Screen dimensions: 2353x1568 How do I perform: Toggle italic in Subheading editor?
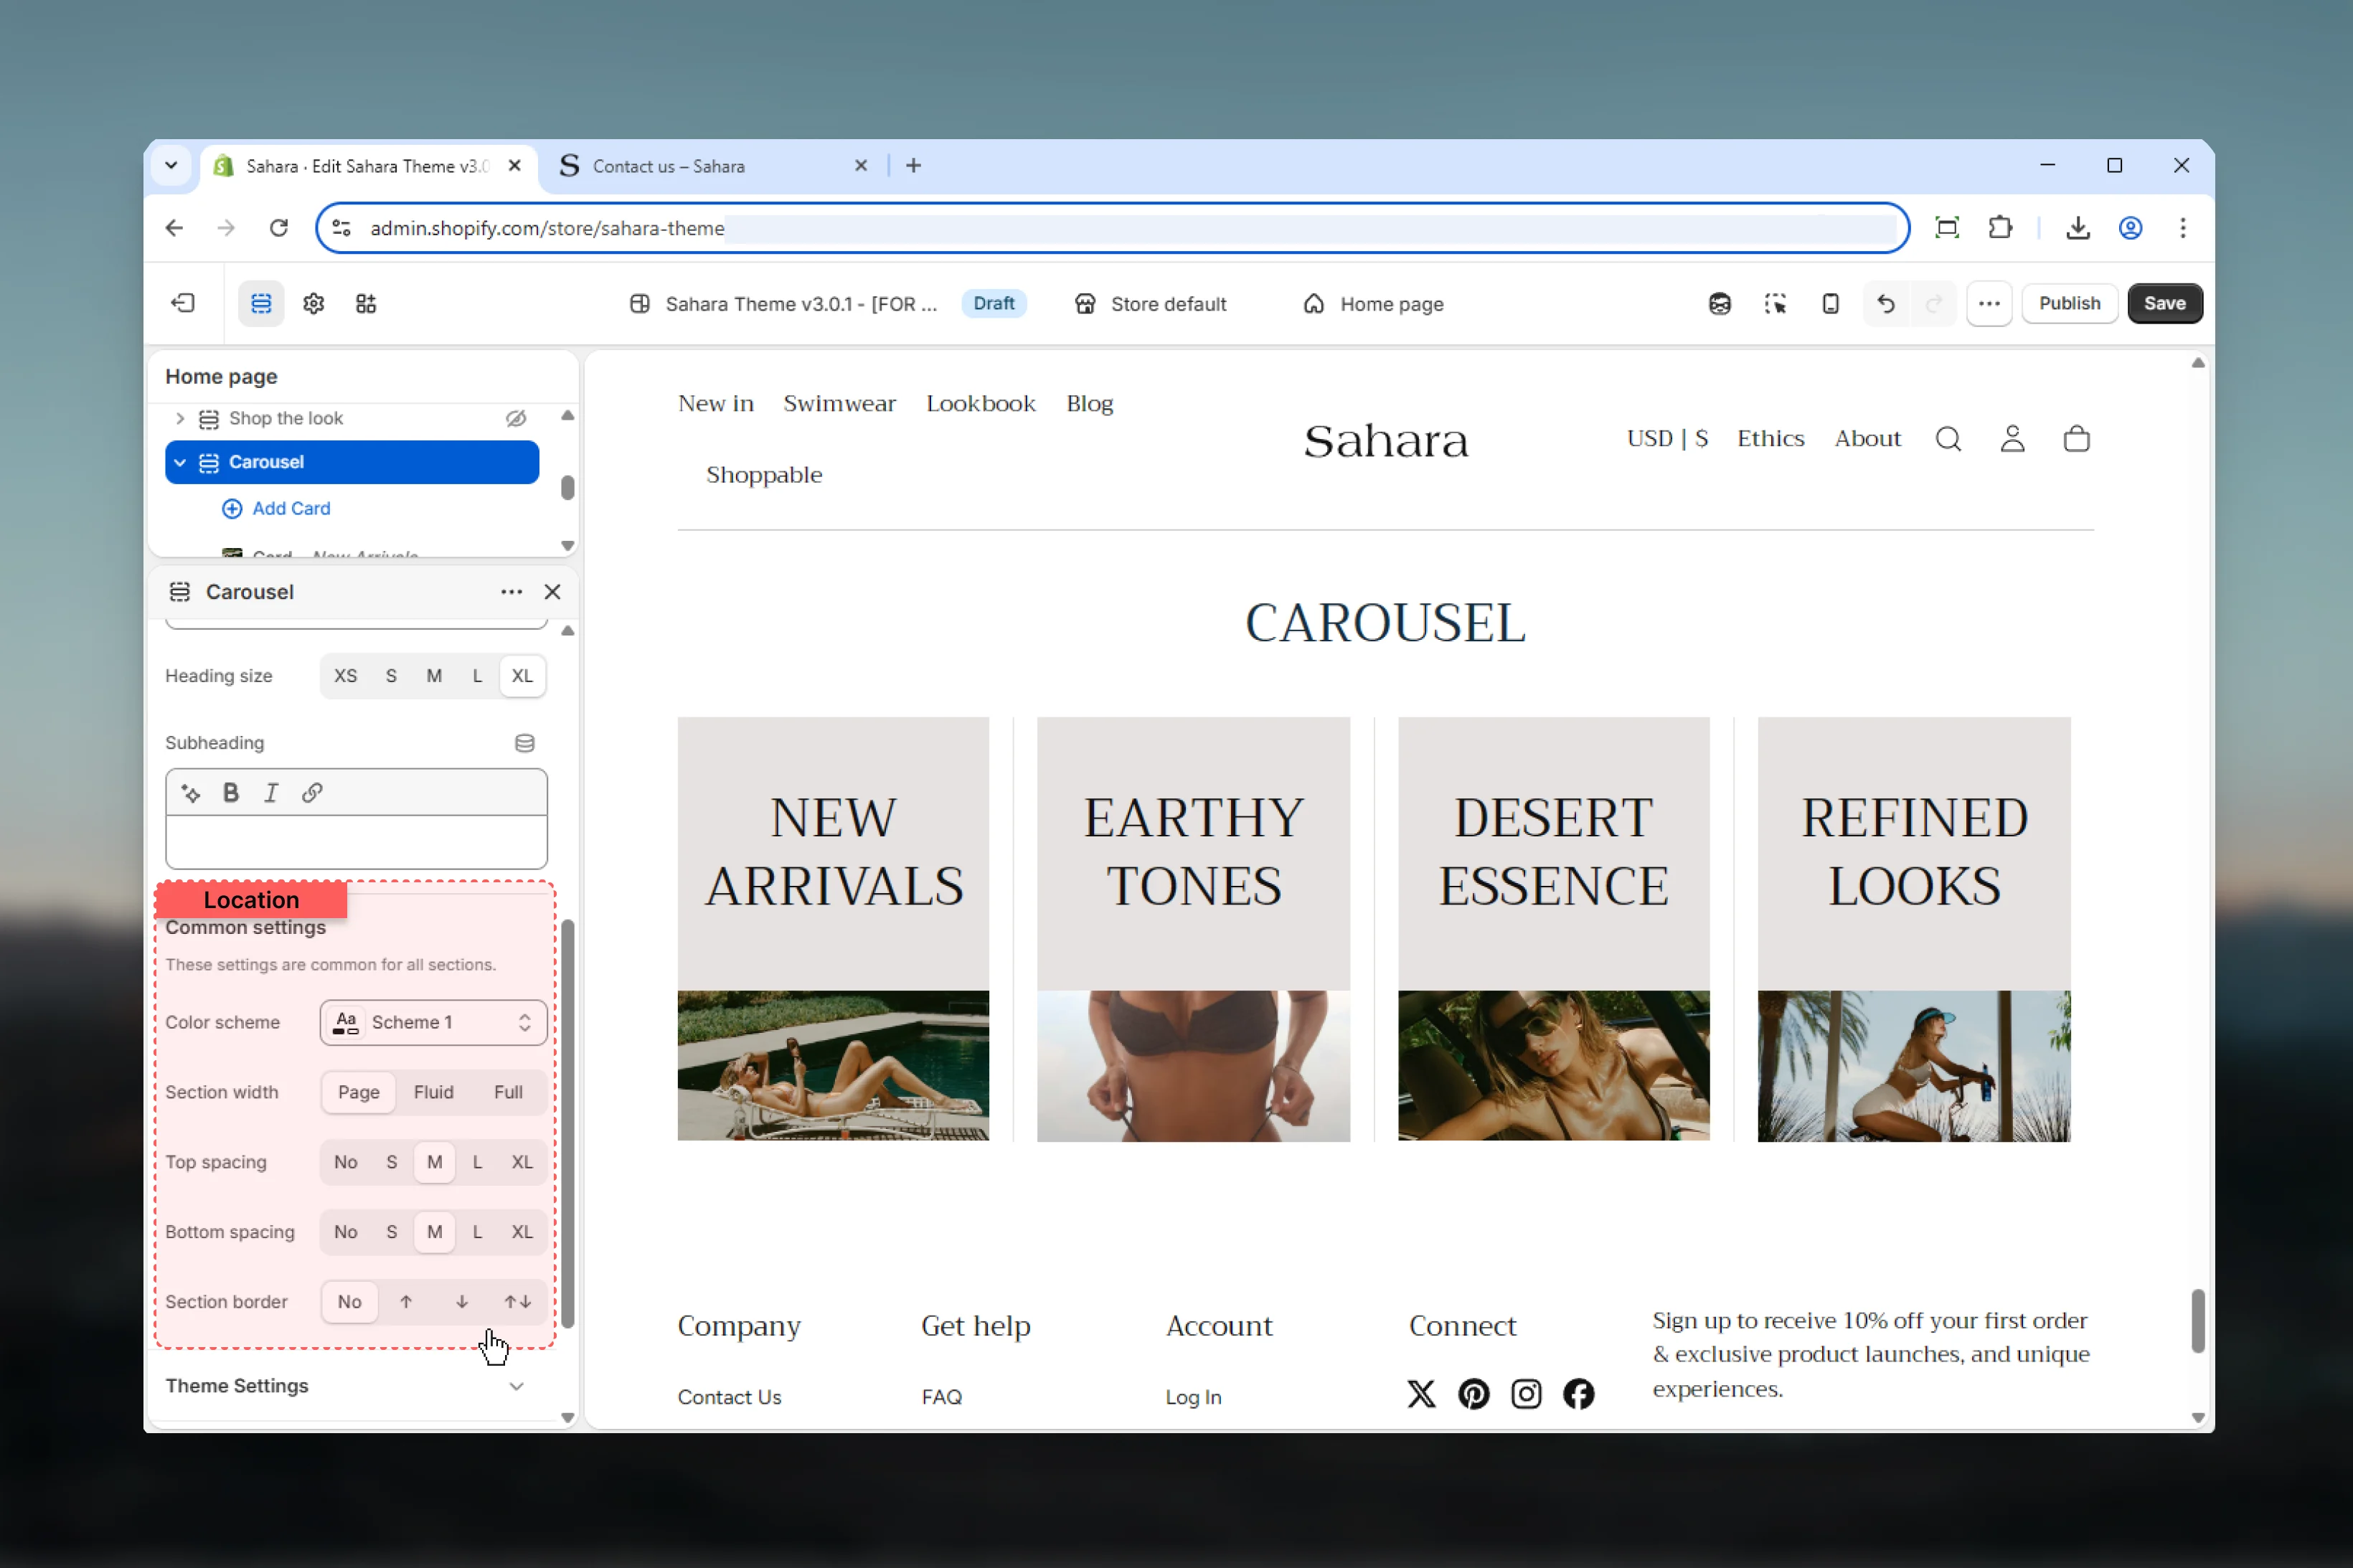click(x=271, y=793)
